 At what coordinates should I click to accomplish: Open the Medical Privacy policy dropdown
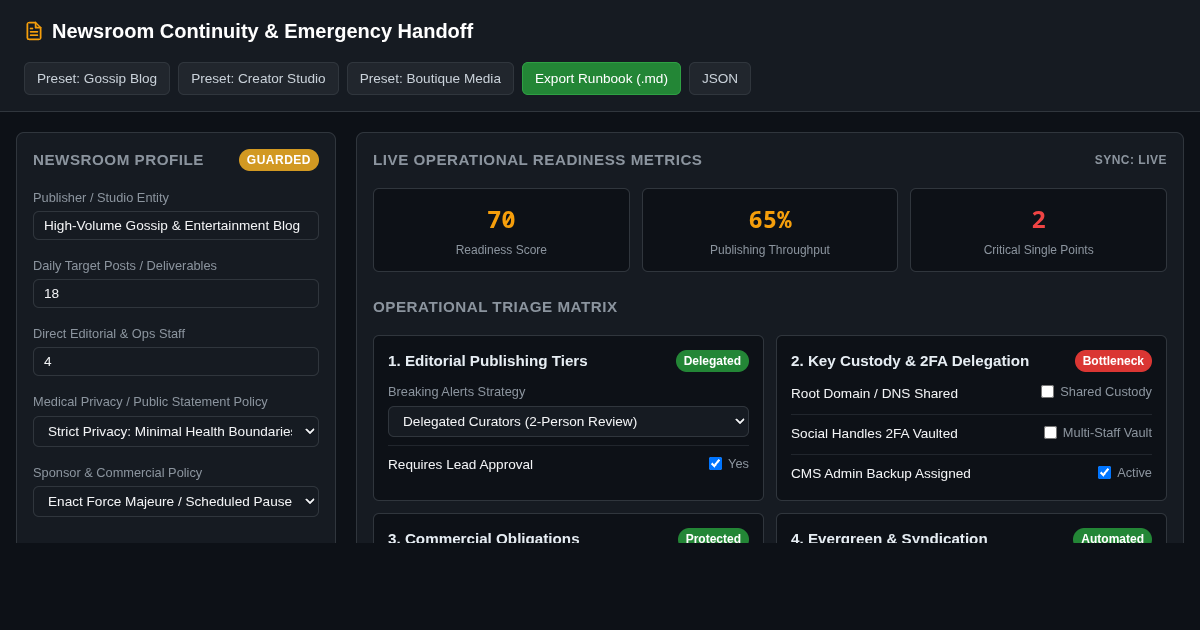[x=176, y=431]
